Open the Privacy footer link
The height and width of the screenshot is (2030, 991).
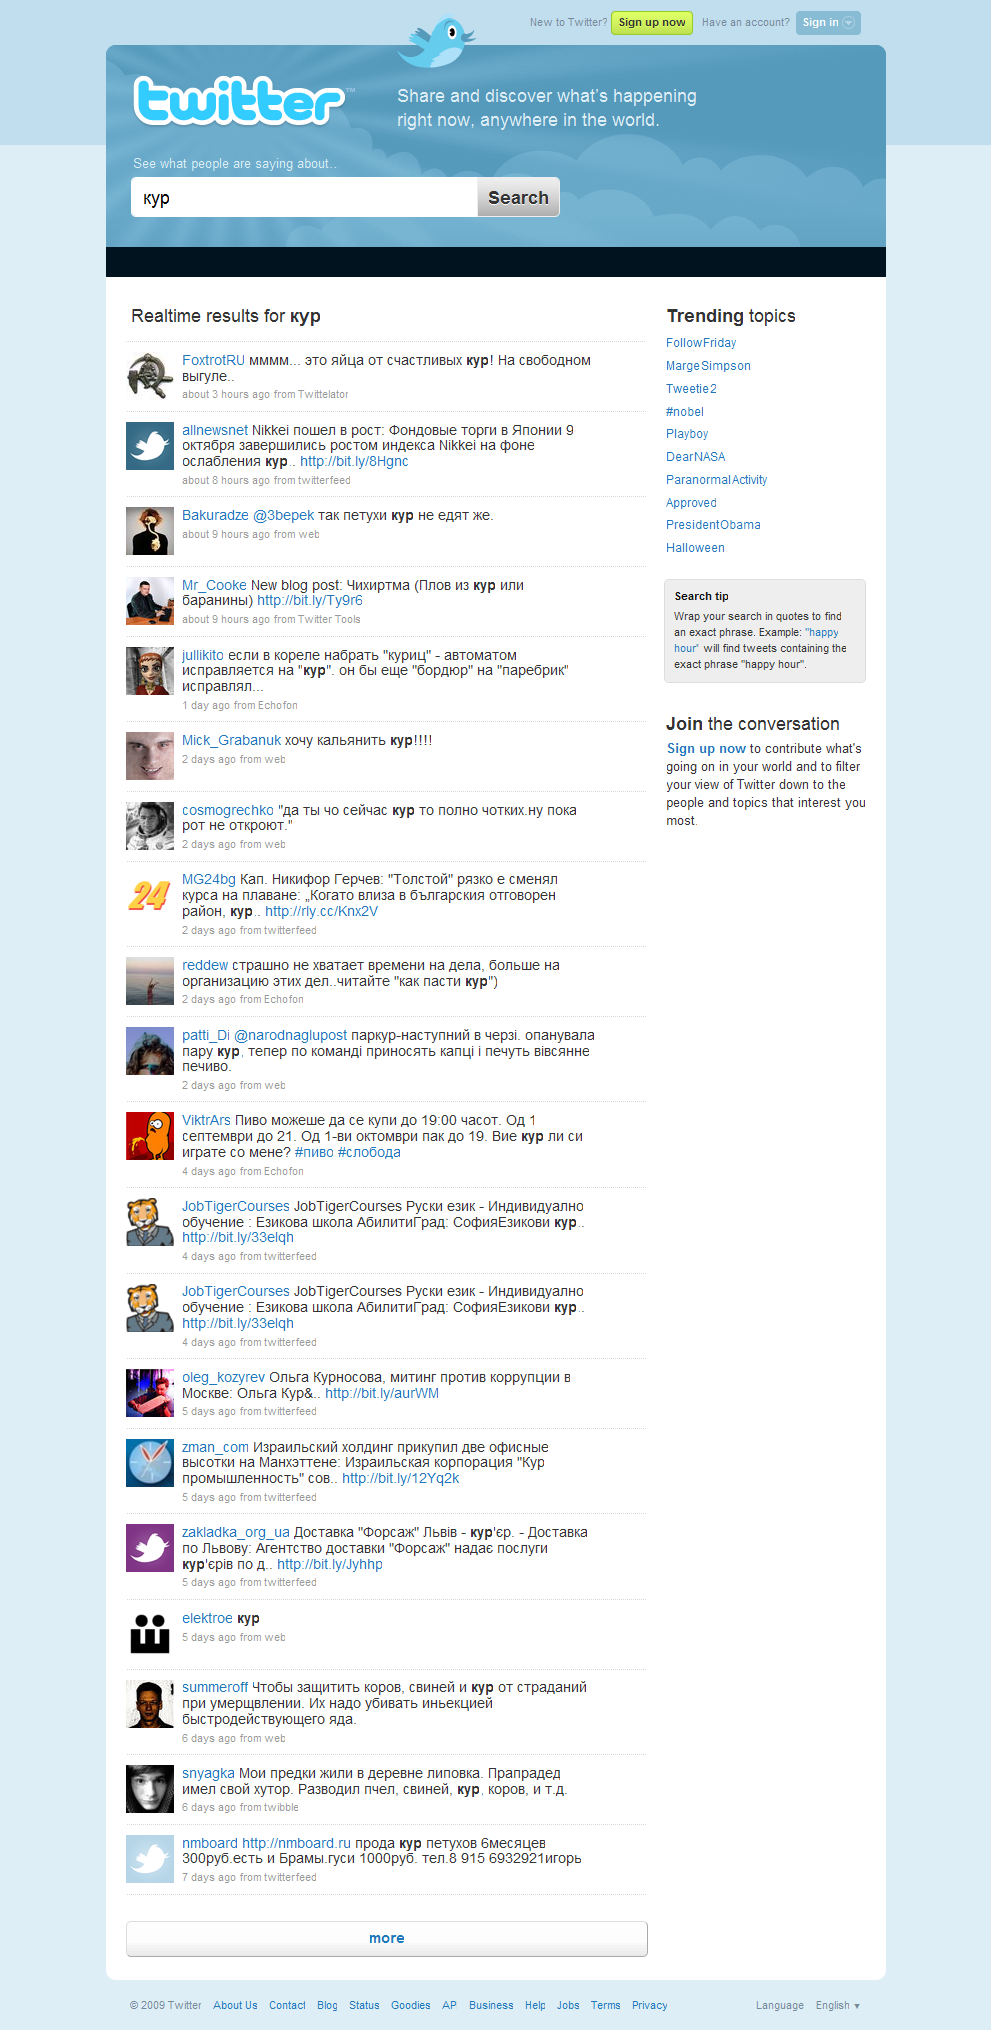click(649, 2005)
